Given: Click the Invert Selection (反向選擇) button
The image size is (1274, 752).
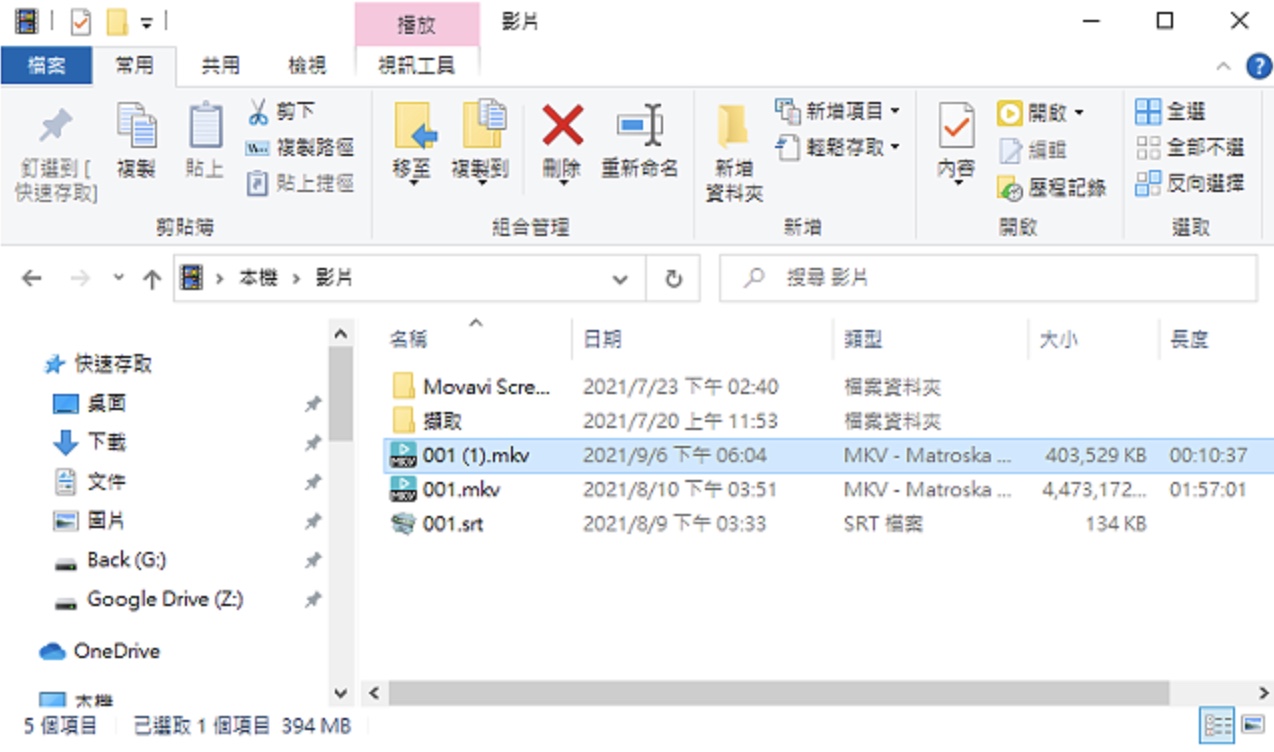Looking at the screenshot, I should (1190, 184).
